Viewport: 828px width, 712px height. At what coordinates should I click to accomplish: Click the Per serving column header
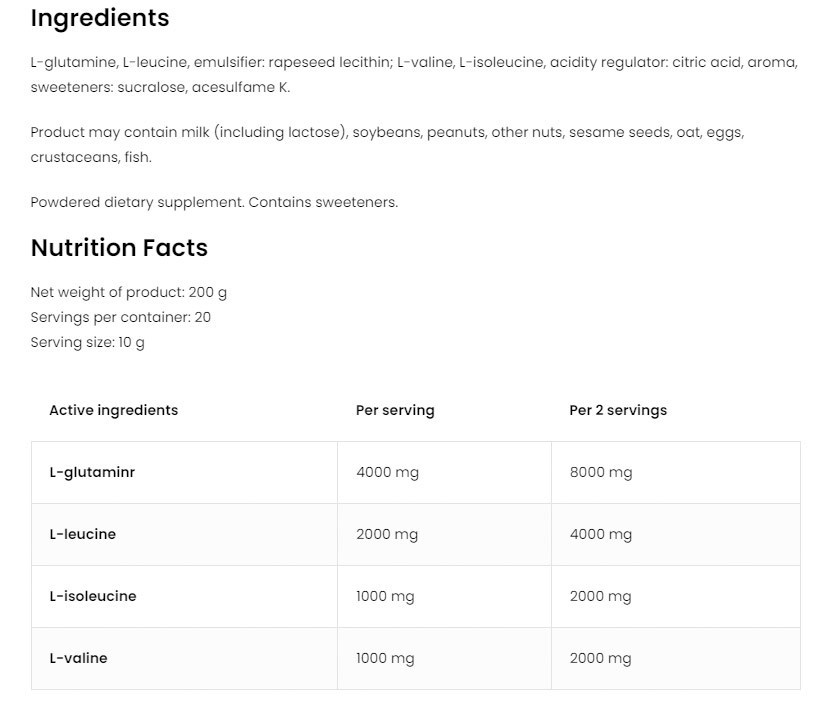click(395, 410)
